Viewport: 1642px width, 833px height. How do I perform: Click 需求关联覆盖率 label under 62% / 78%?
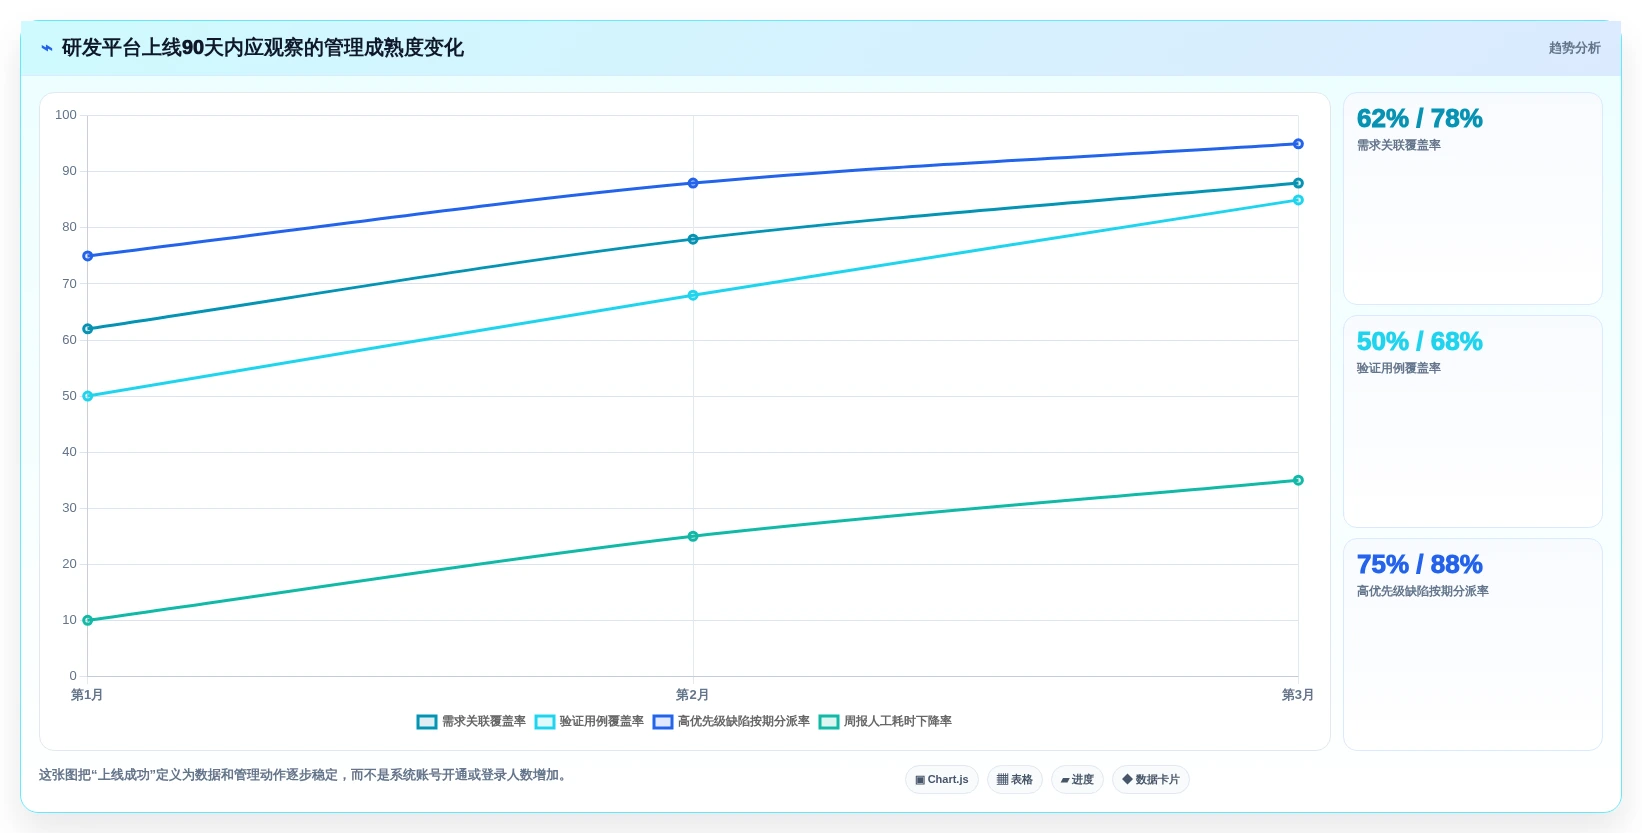pyautogui.click(x=1398, y=145)
